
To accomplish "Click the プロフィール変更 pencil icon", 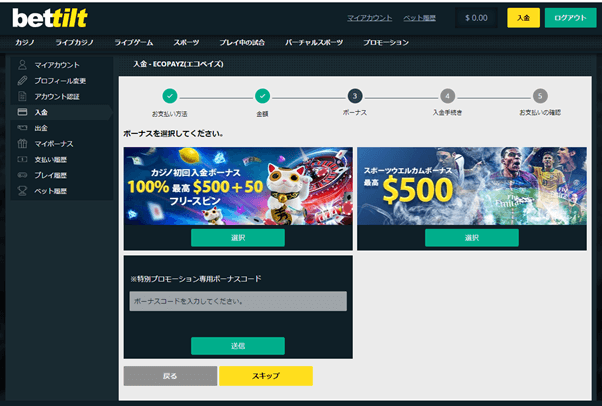I will (x=22, y=80).
